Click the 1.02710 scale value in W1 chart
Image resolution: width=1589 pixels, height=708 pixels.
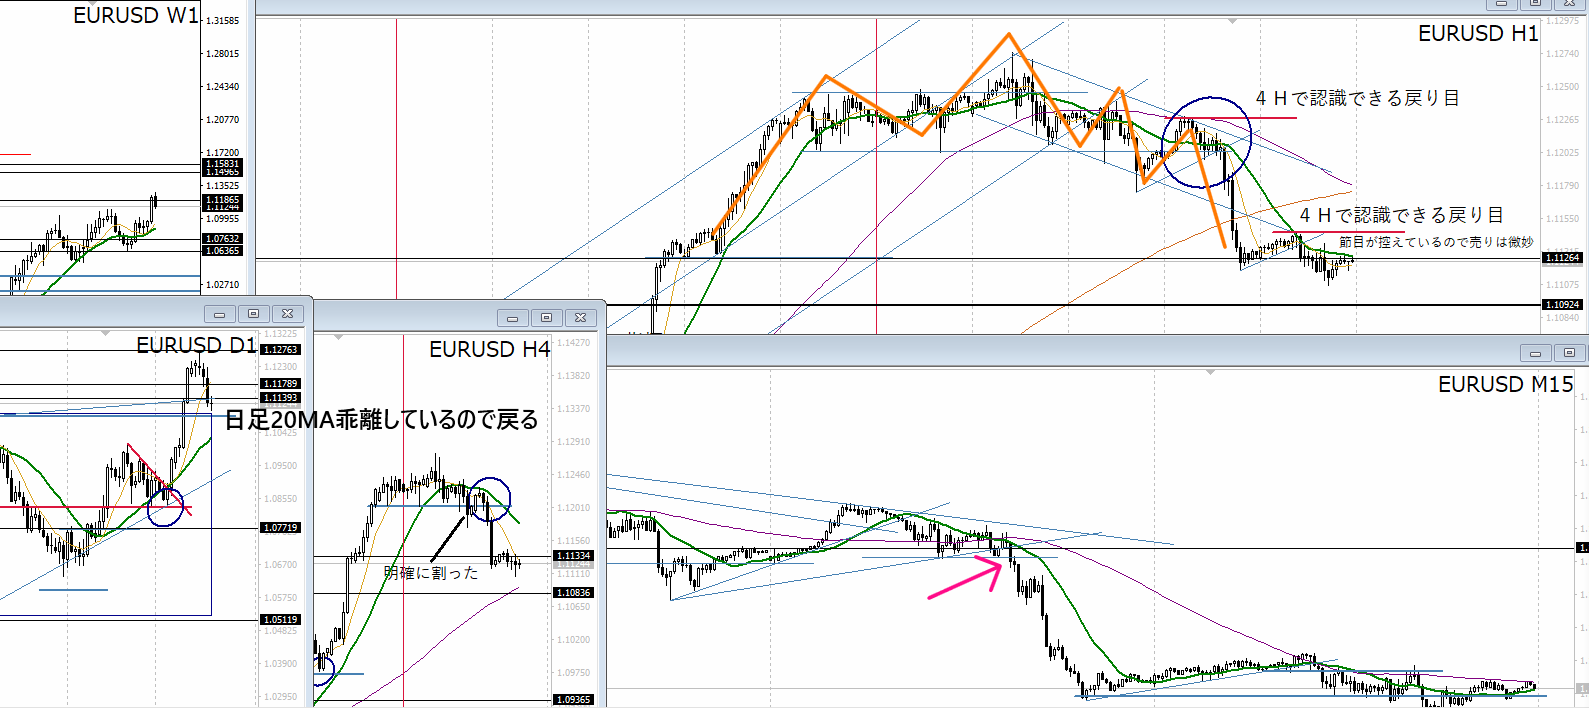coord(222,285)
